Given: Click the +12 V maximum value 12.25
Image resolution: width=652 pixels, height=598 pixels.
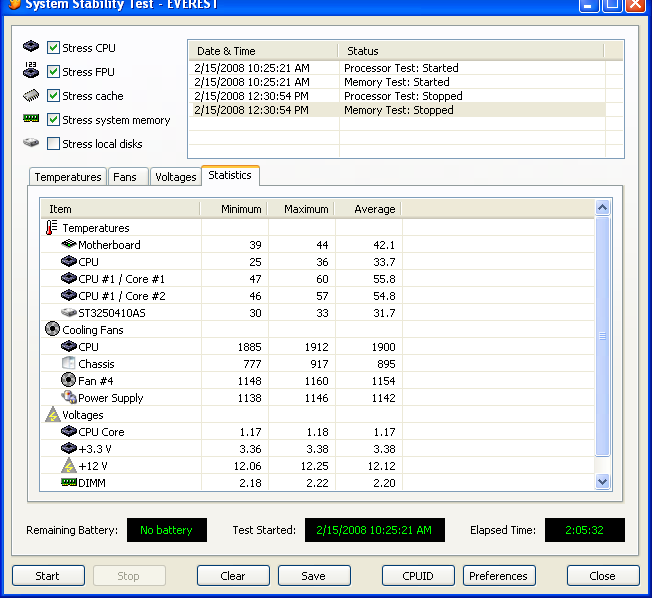Looking at the screenshot, I should tap(314, 466).
